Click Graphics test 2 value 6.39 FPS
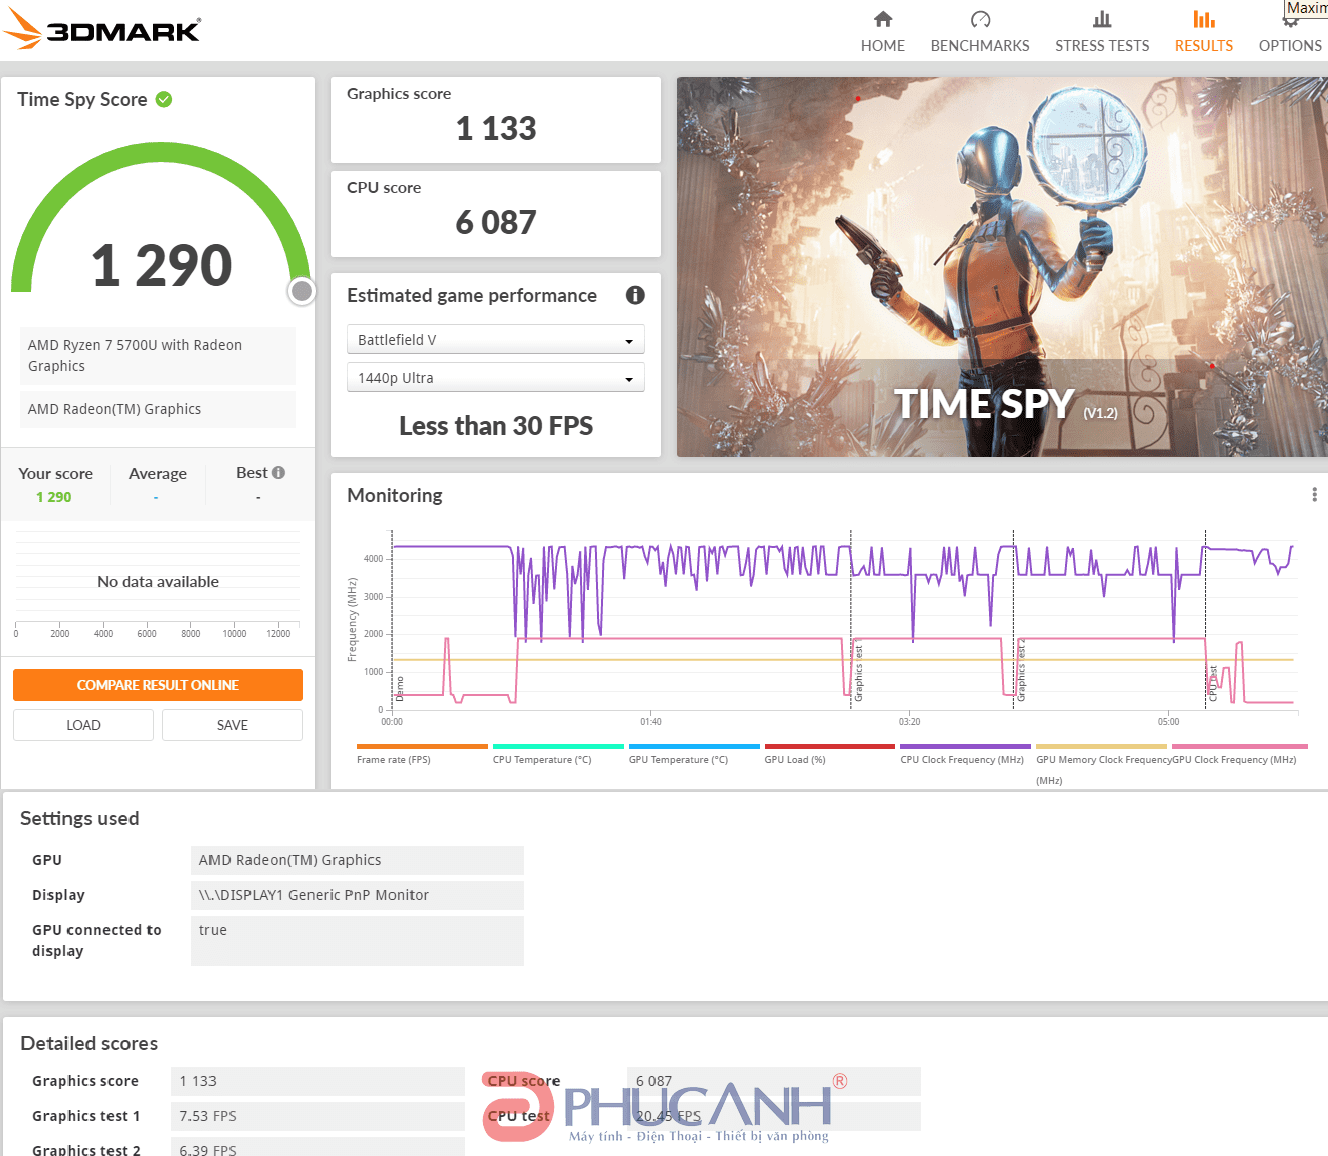The height and width of the screenshot is (1156, 1328). pos(318,1148)
